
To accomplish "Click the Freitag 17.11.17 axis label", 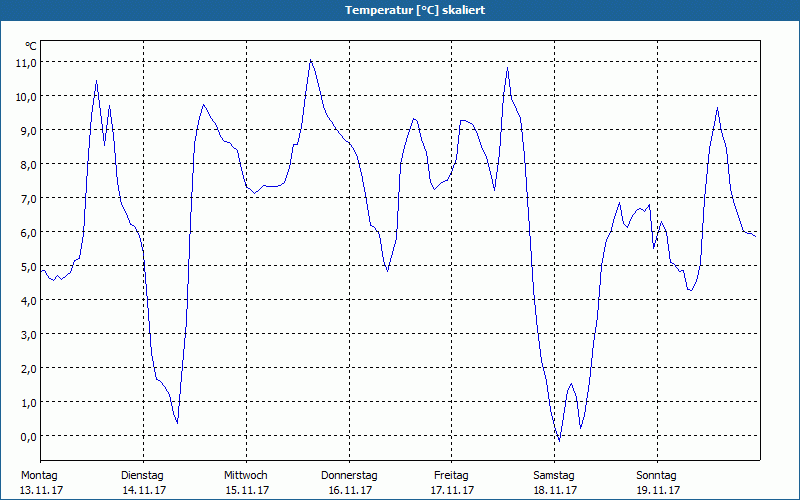I will pos(452,483).
